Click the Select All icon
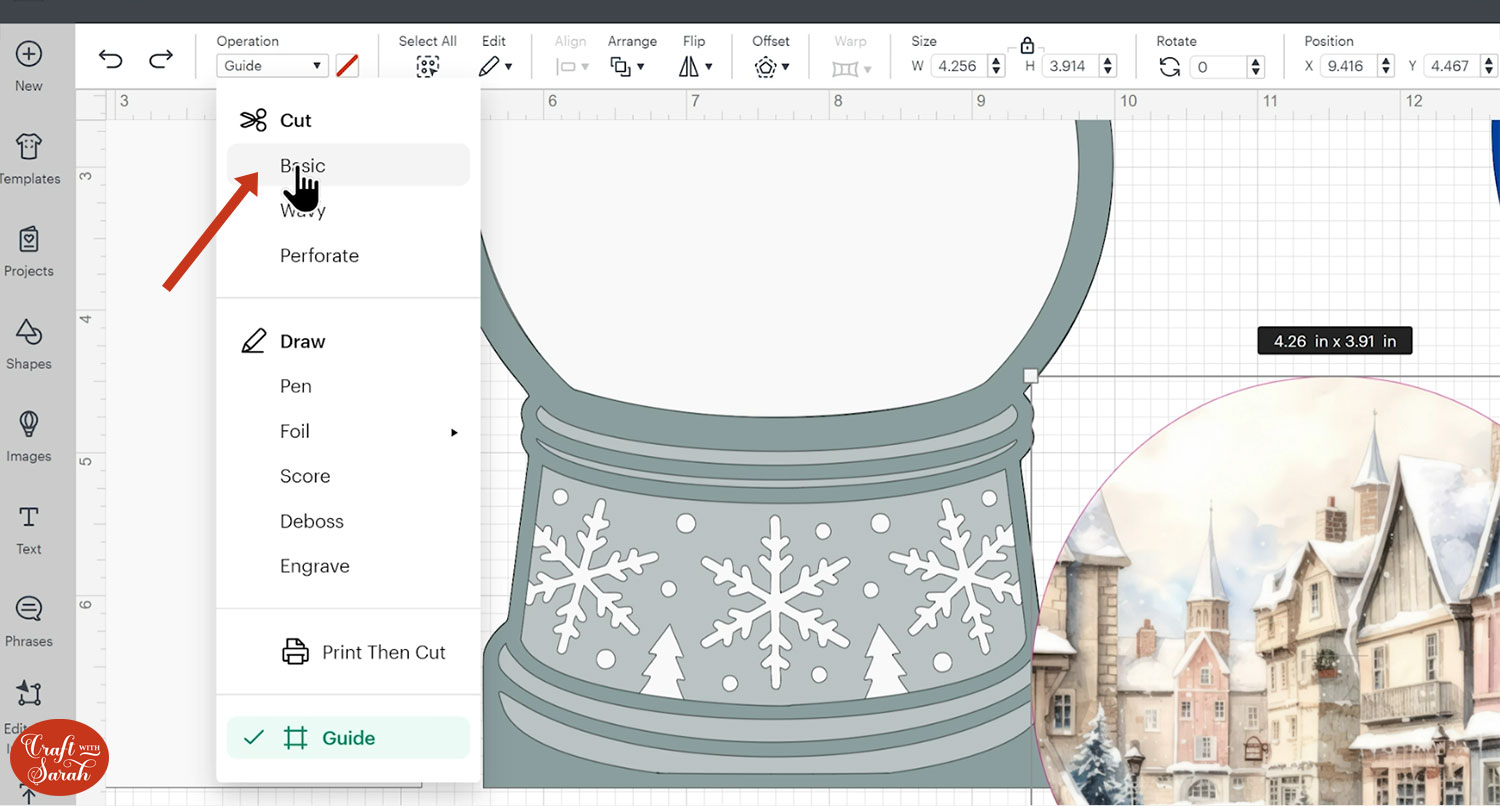The width and height of the screenshot is (1500, 806). pyautogui.click(x=427, y=67)
